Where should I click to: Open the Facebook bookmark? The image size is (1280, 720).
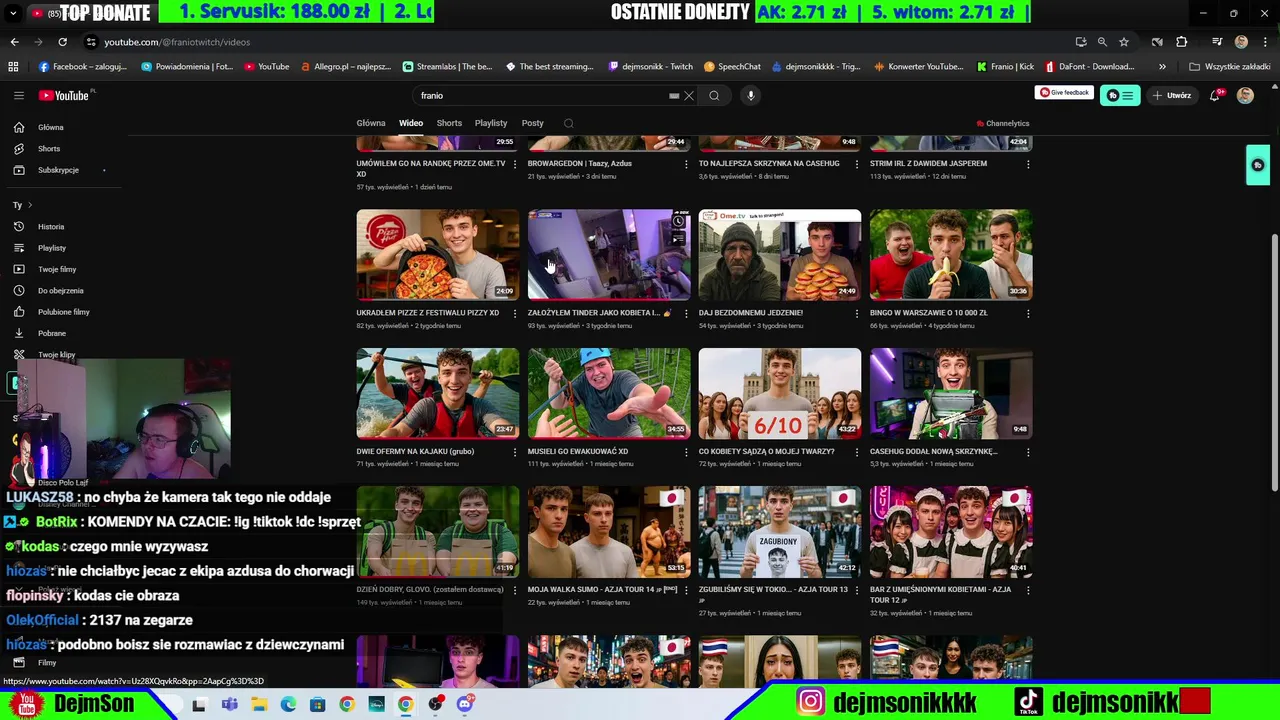[83, 67]
